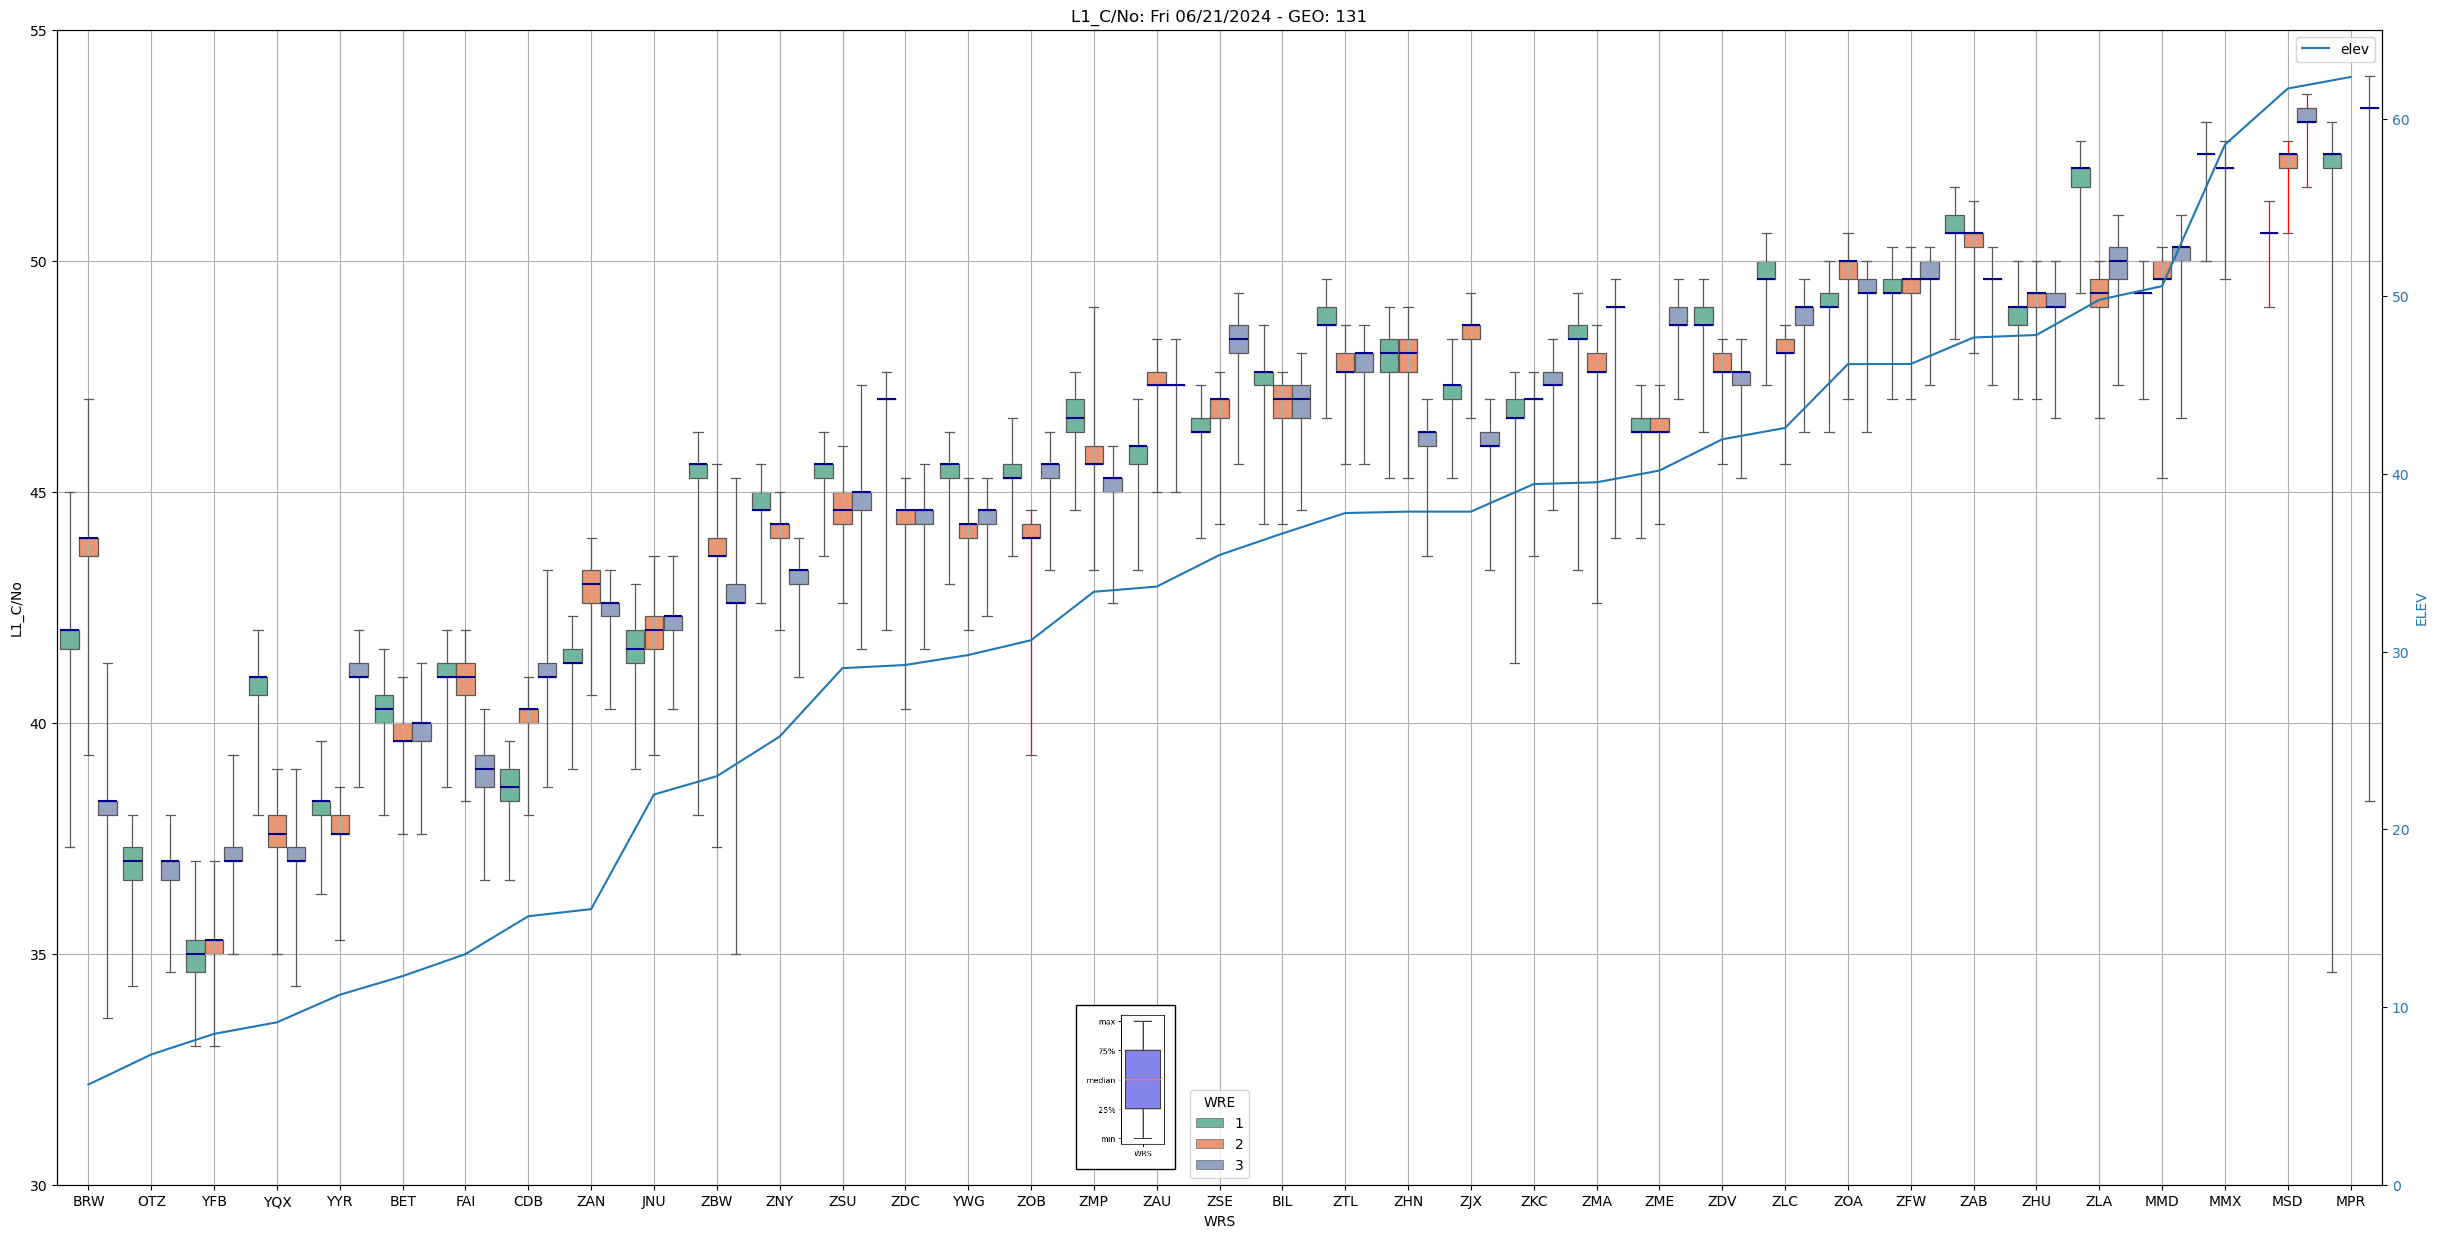This screenshot has height=1238, width=2439.
Task: Click the 'ZFW' station tick label
Action: coord(1911,1201)
